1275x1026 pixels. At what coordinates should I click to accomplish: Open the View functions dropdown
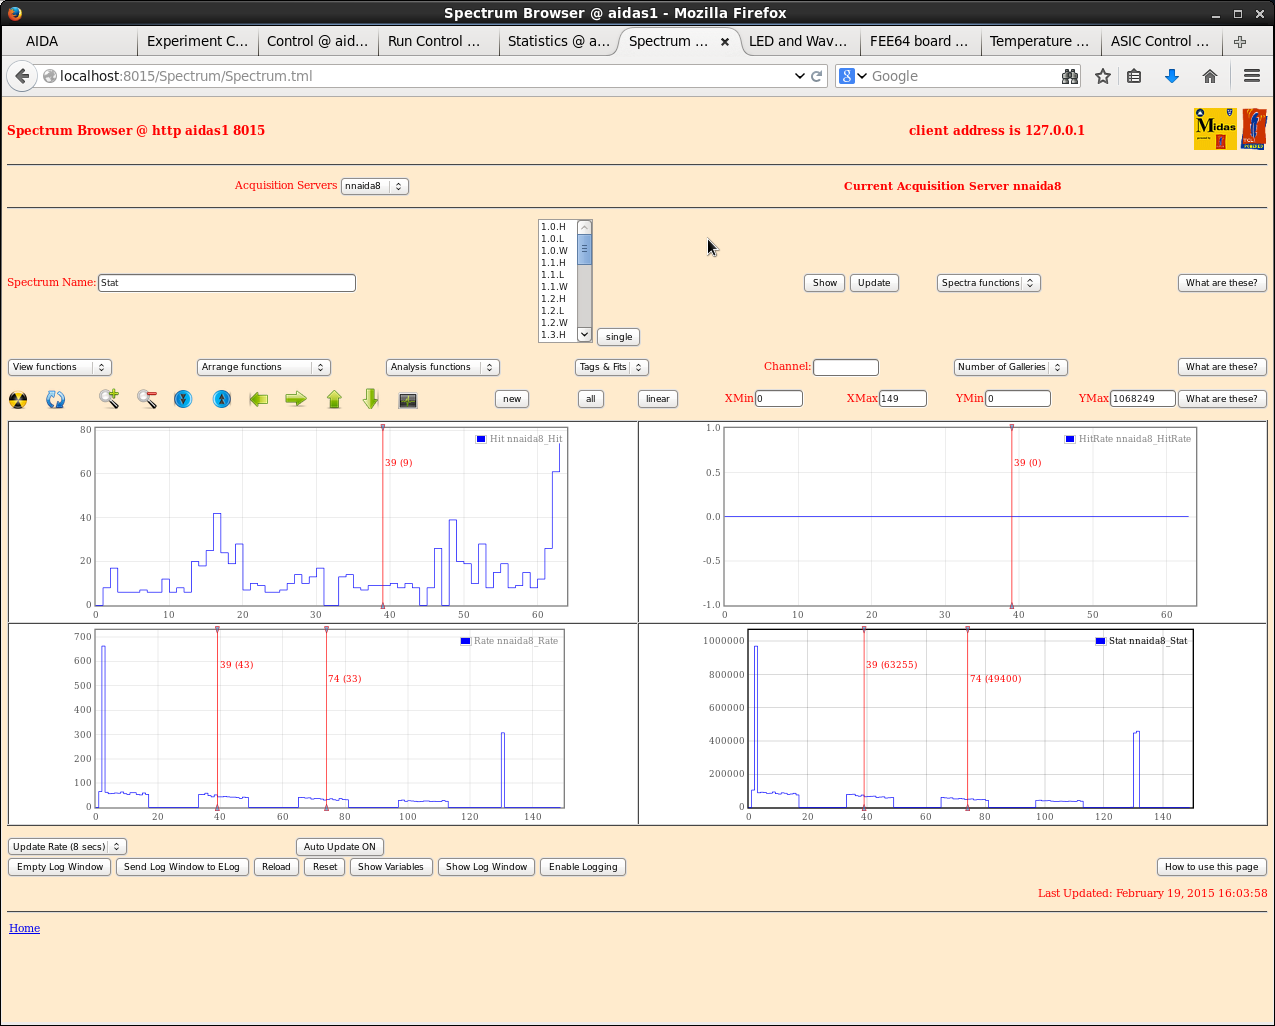coord(59,367)
